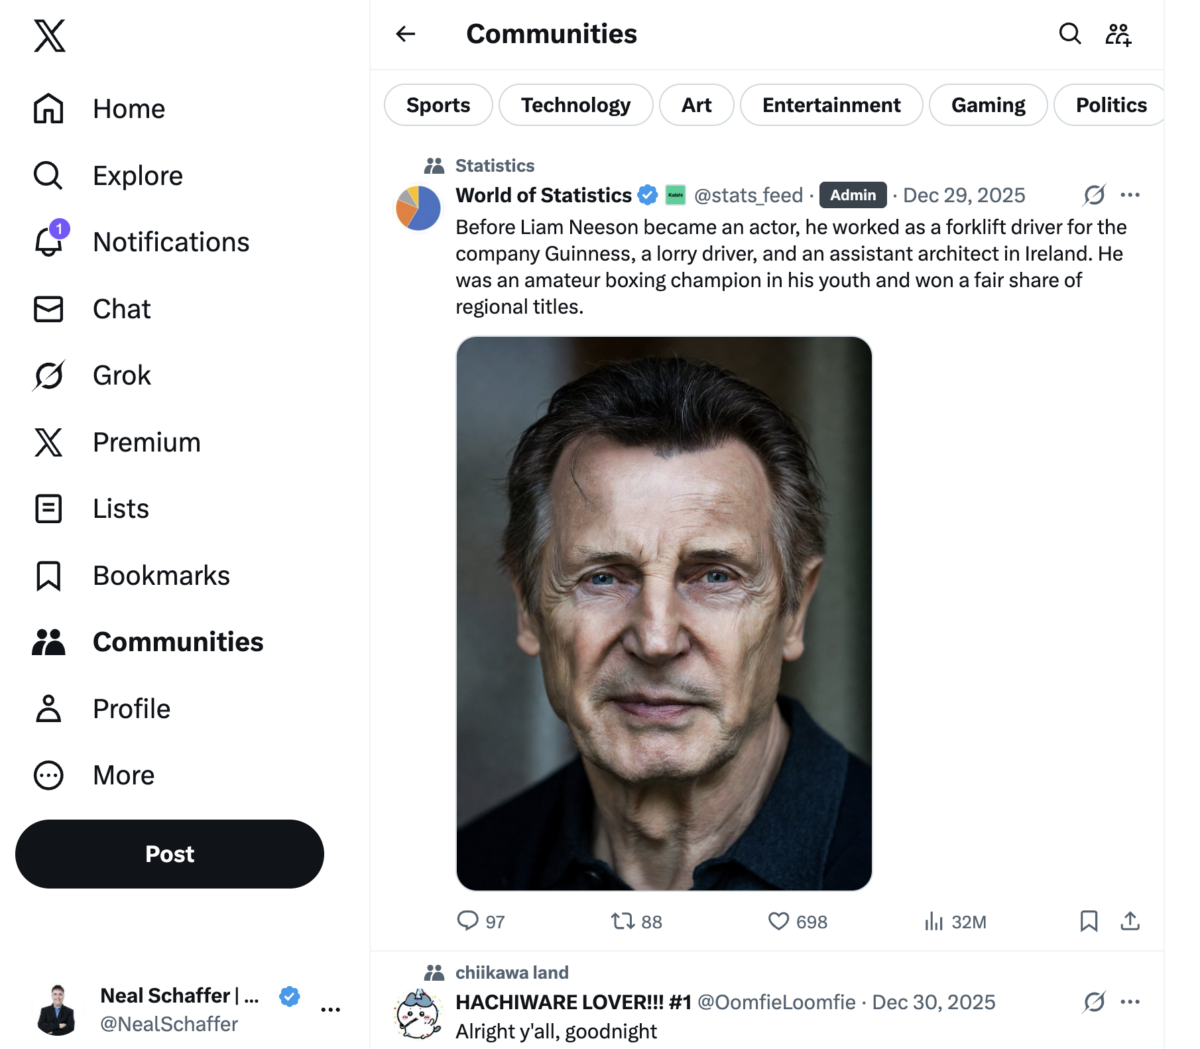Open the Communities search icon
This screenshot has height=1049, width=1200.
[x=1070, y=33]
